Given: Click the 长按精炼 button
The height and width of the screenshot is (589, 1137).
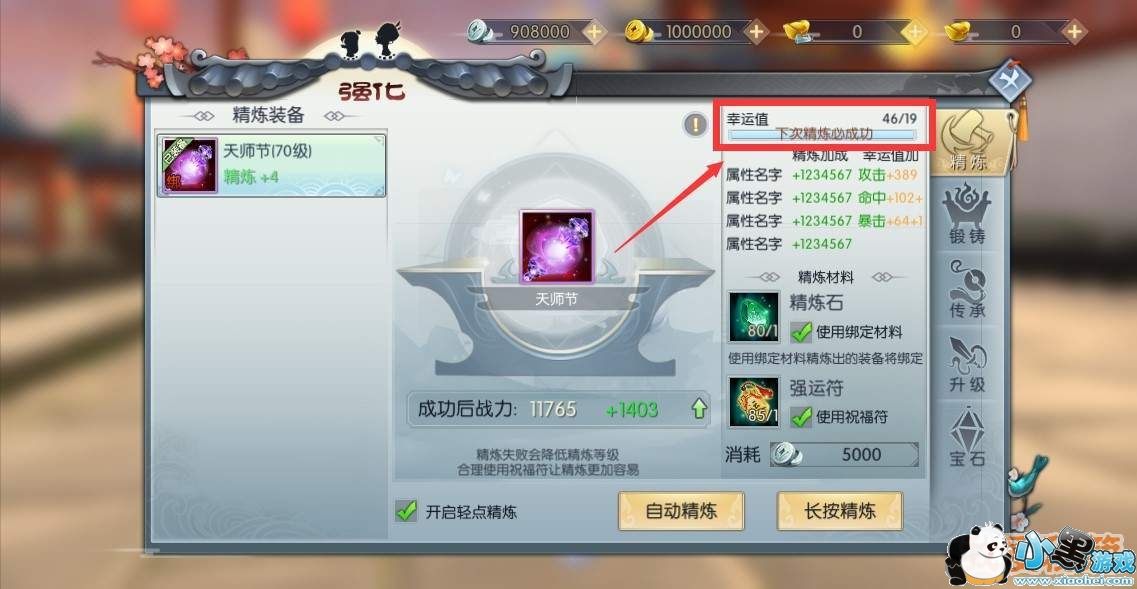Looking at the screenshot, I should click(x=840, y=511).
